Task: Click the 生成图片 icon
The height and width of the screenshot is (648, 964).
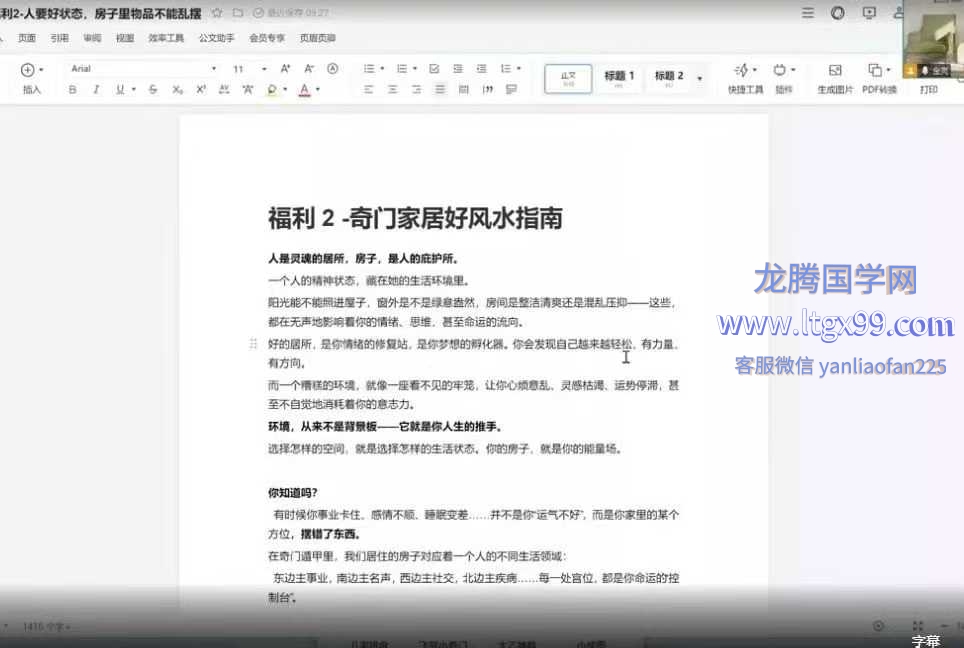Action: coord(835,77)
